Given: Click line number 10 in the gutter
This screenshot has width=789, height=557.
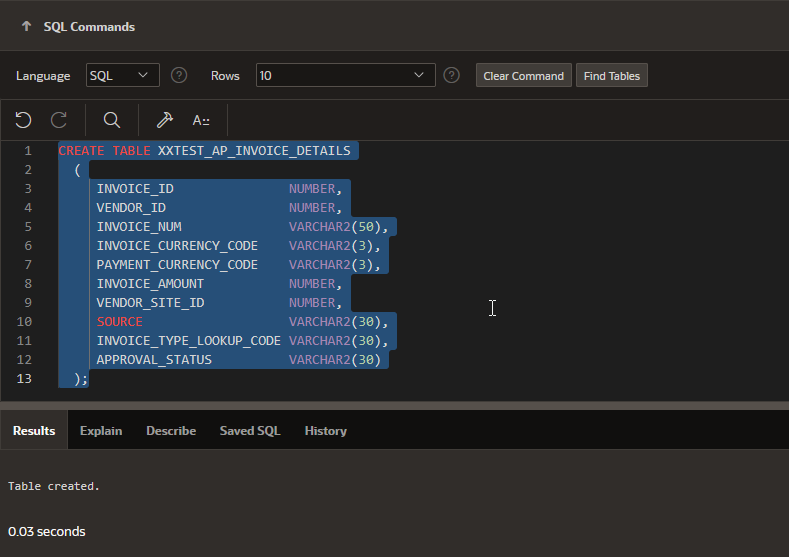Looking at the screenshot, I should pyautogui.click(x=24, y=322).
